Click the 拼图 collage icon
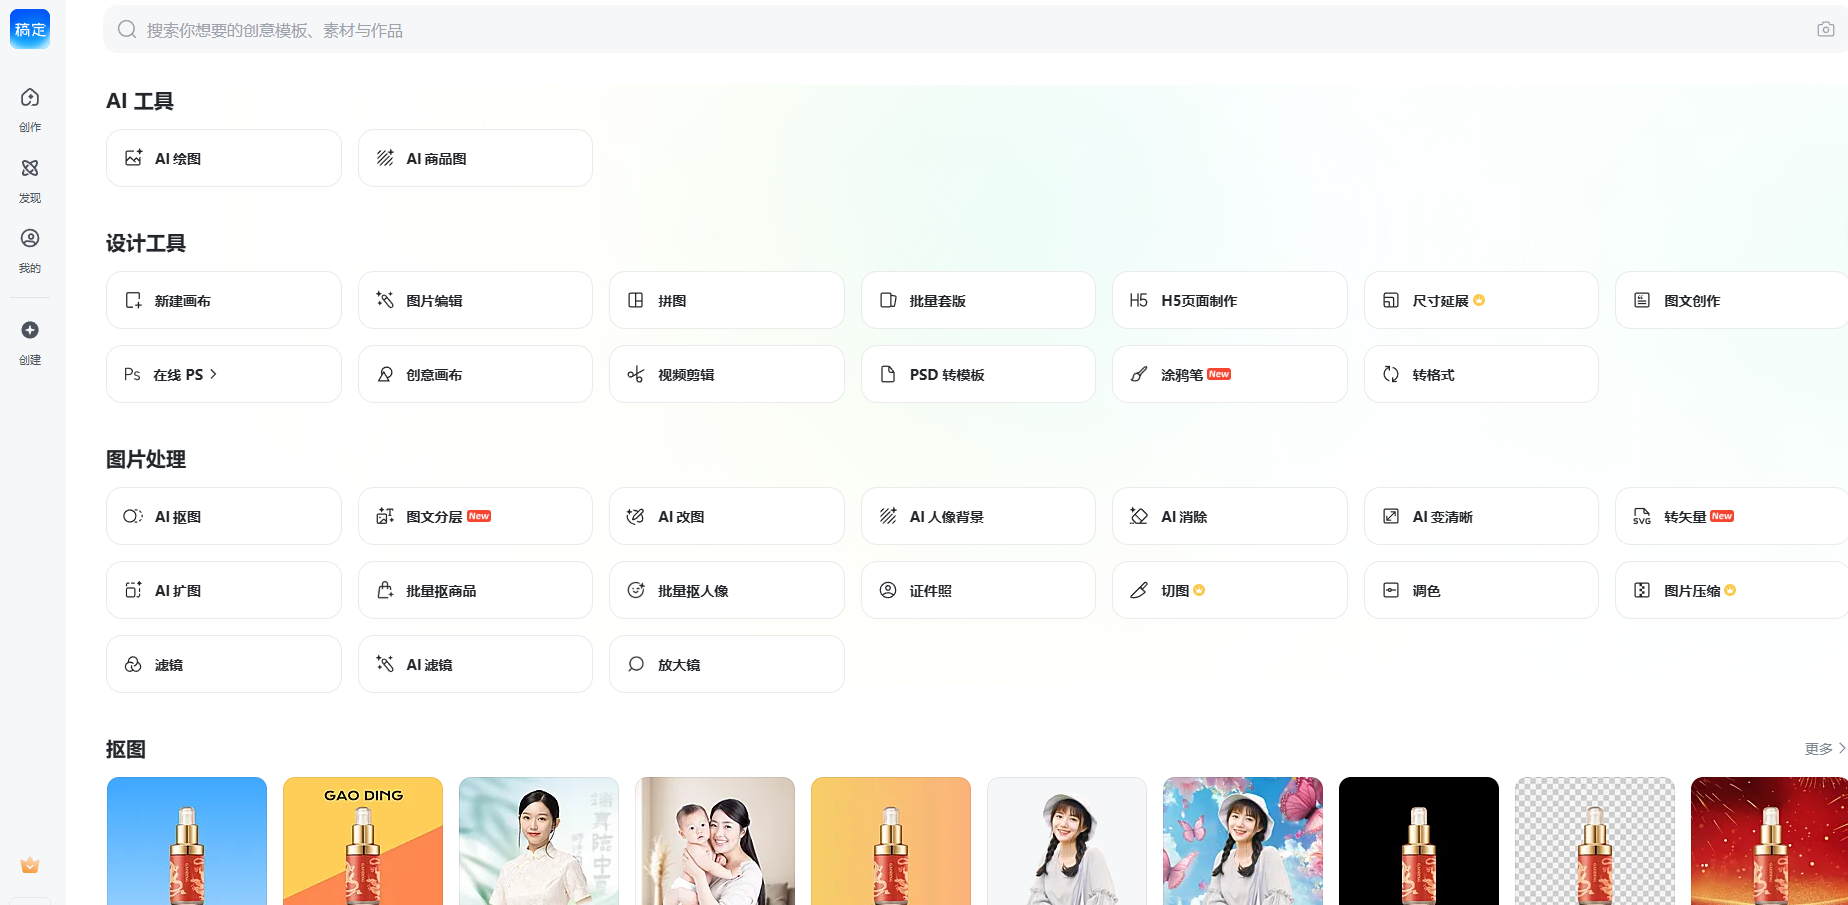The width and height of the screenshot is (1848, 905). (636, 300)
